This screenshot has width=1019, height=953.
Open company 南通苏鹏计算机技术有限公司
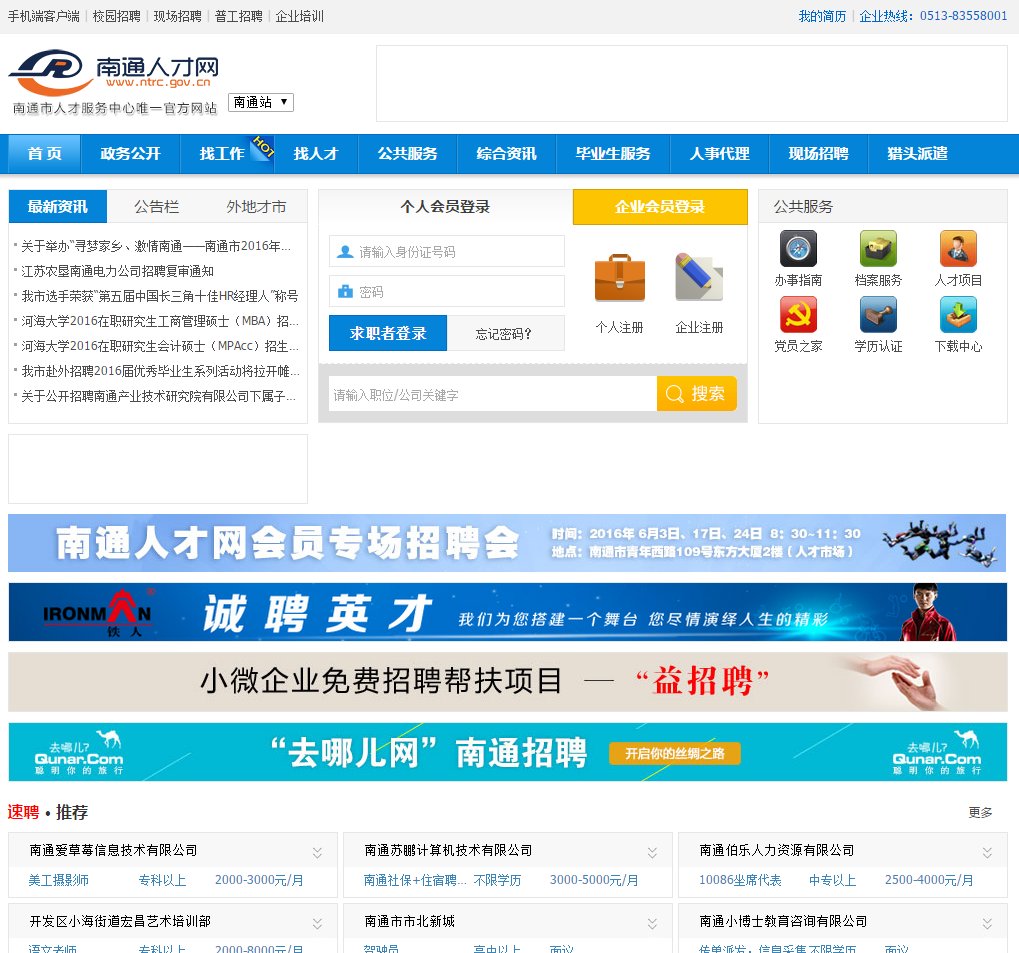coord(448,850)
